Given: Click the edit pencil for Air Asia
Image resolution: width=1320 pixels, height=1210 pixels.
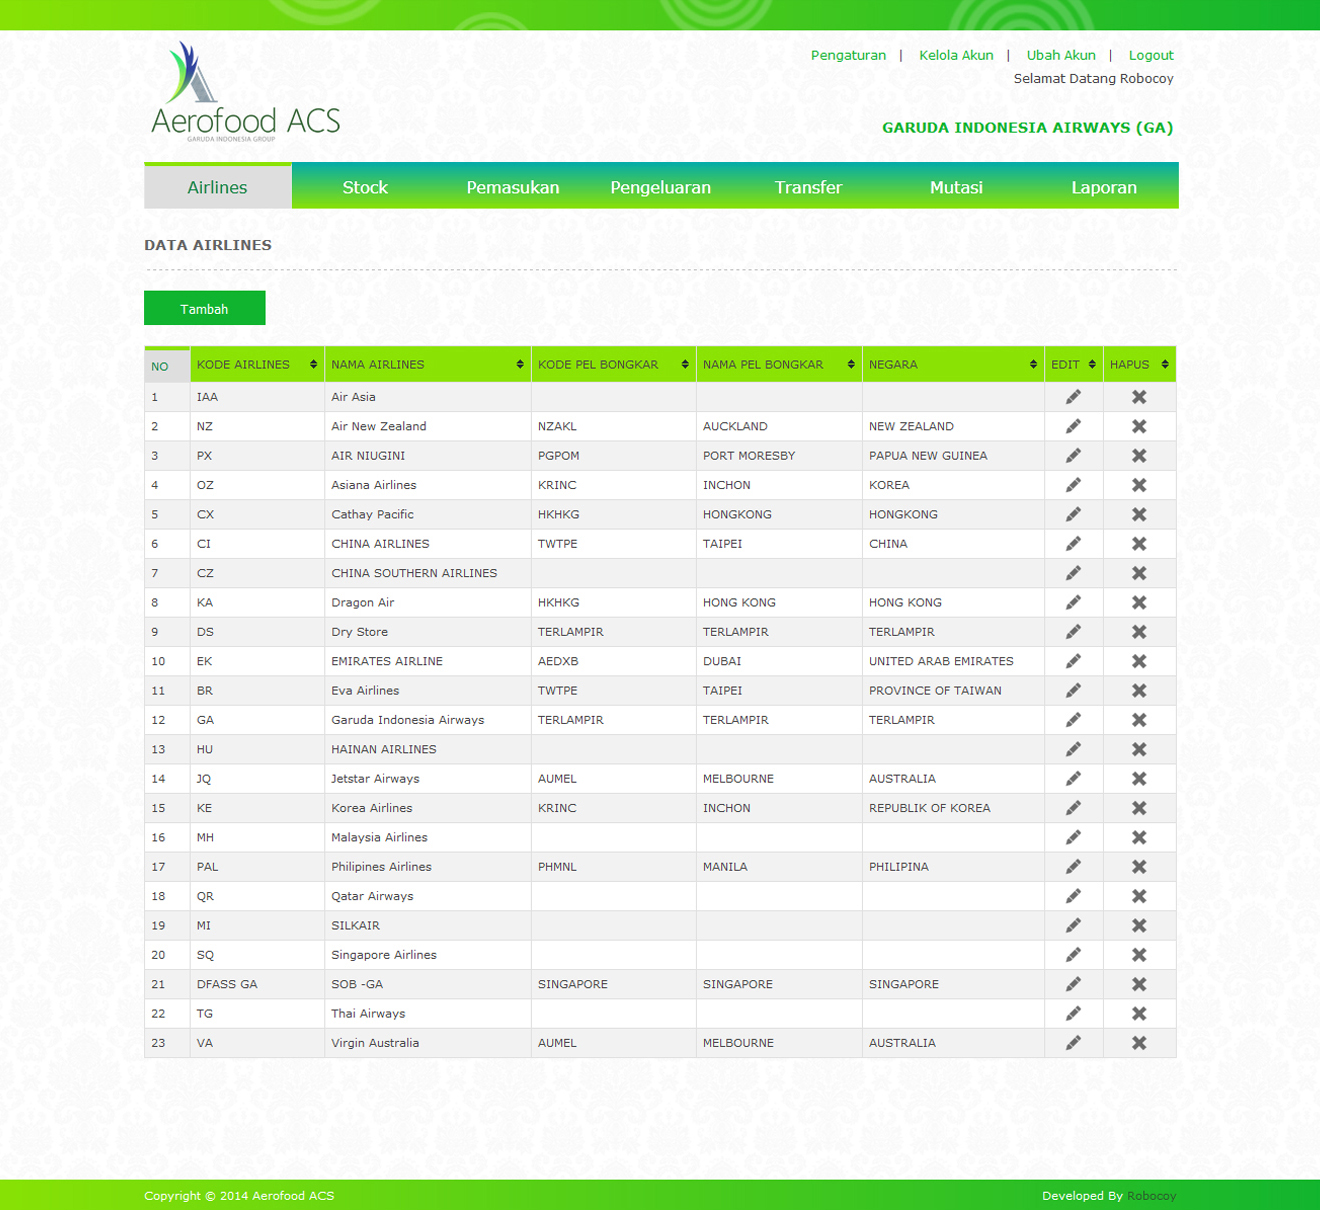Looking at the screenshot, I should [1073, 397].
